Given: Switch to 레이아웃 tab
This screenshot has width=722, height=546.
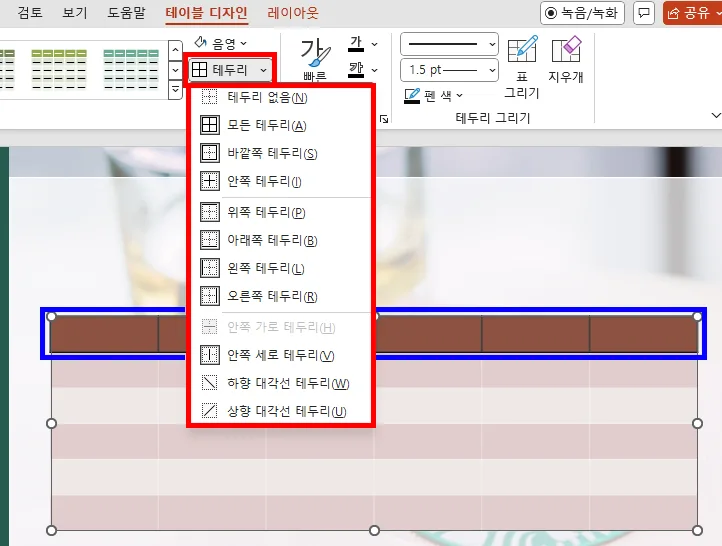Looking at the screenshot, I should pyautogui.click(x=293, y=13).
